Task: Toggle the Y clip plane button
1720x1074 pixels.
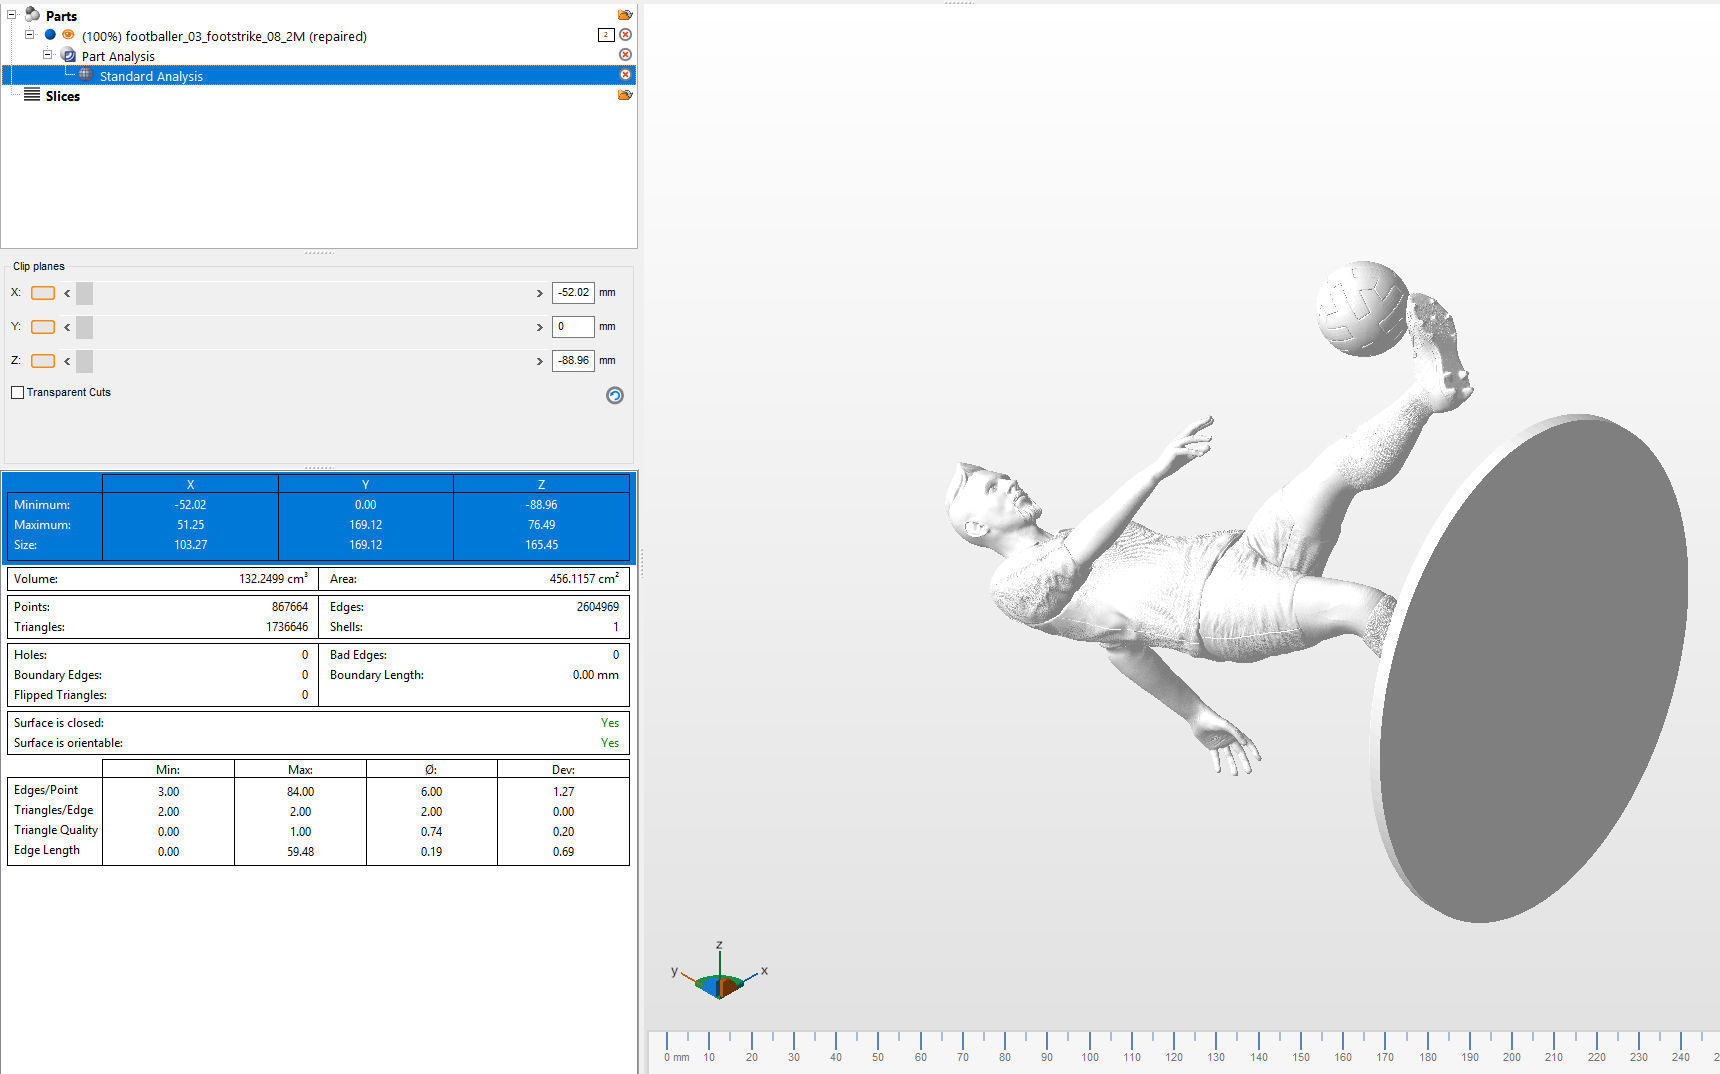Action: coord(43,327)
